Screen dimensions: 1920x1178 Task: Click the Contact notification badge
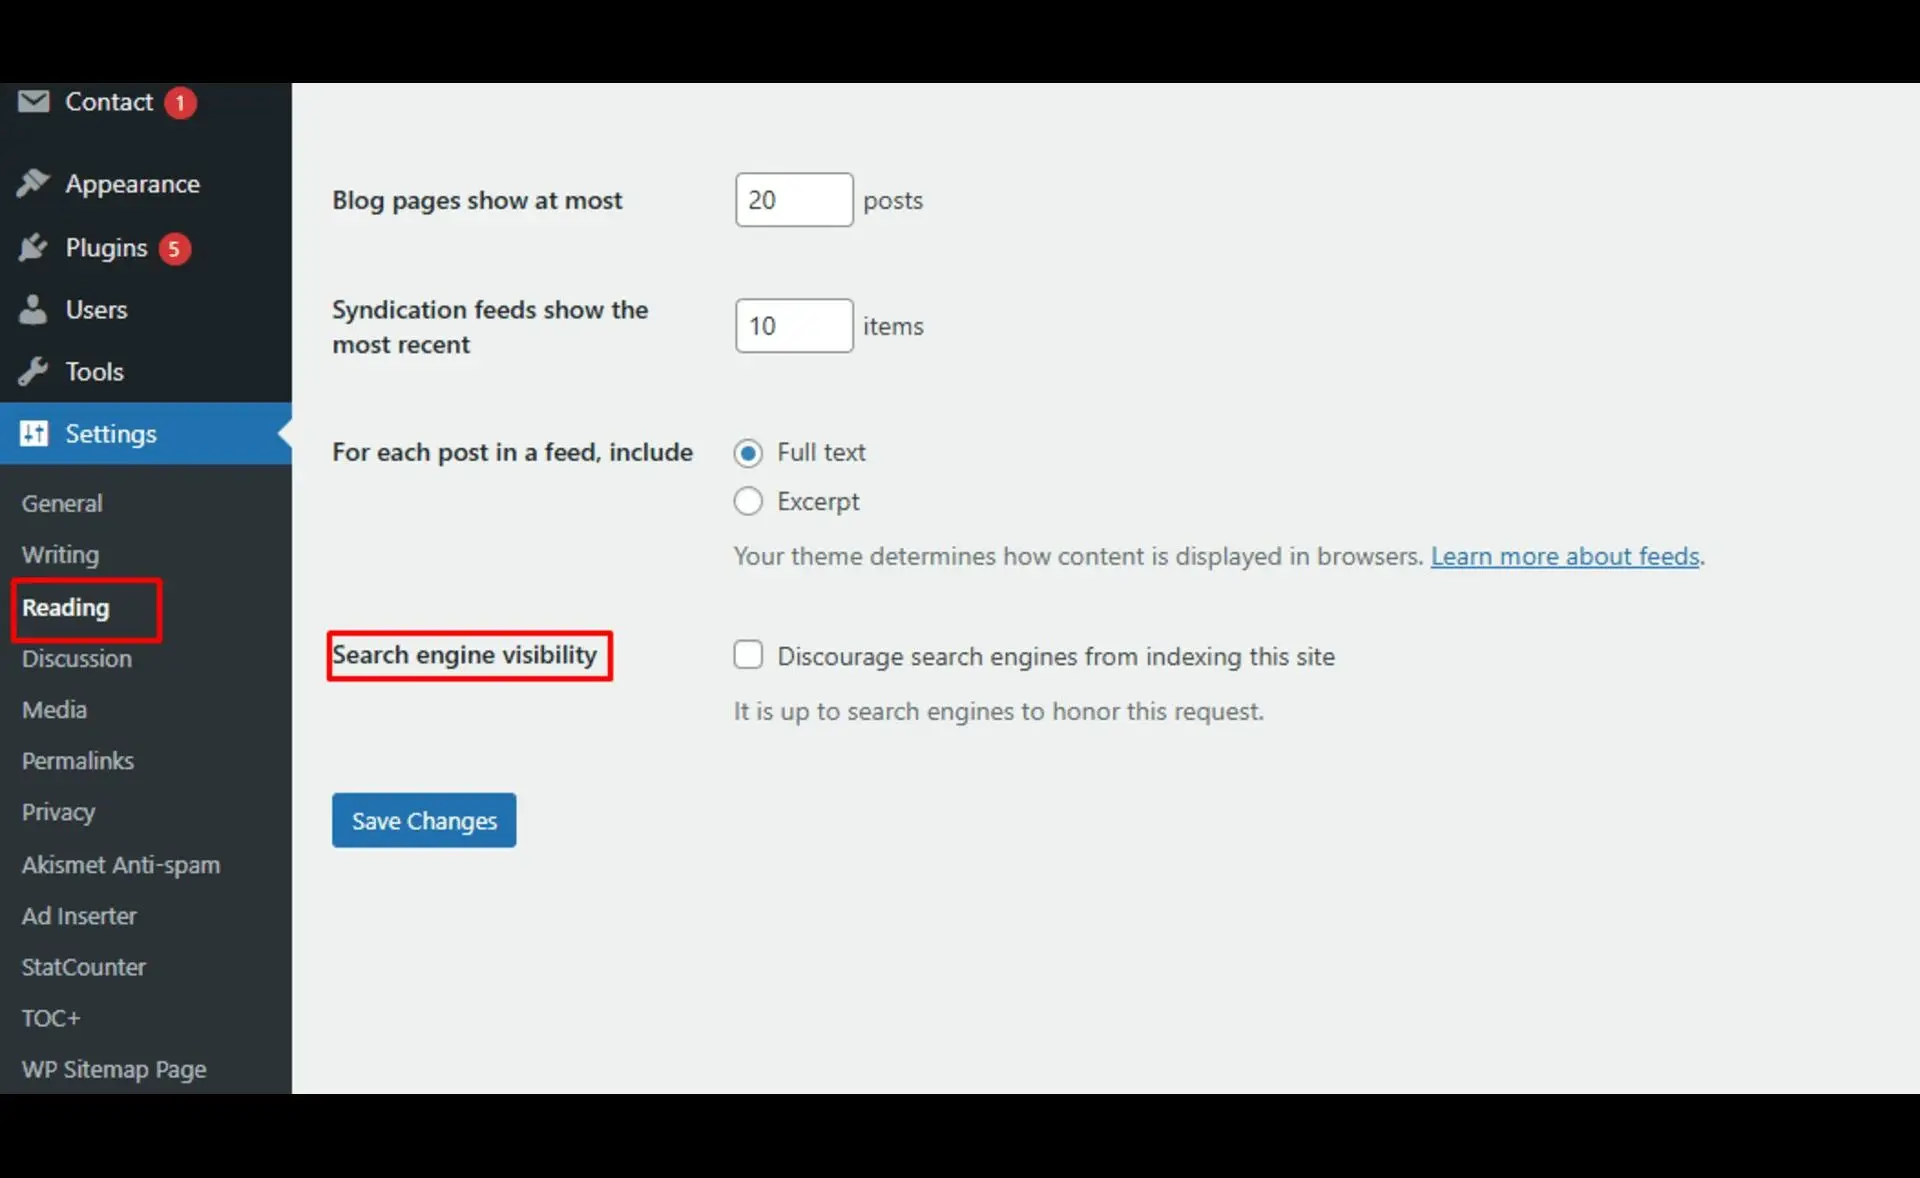180,103
